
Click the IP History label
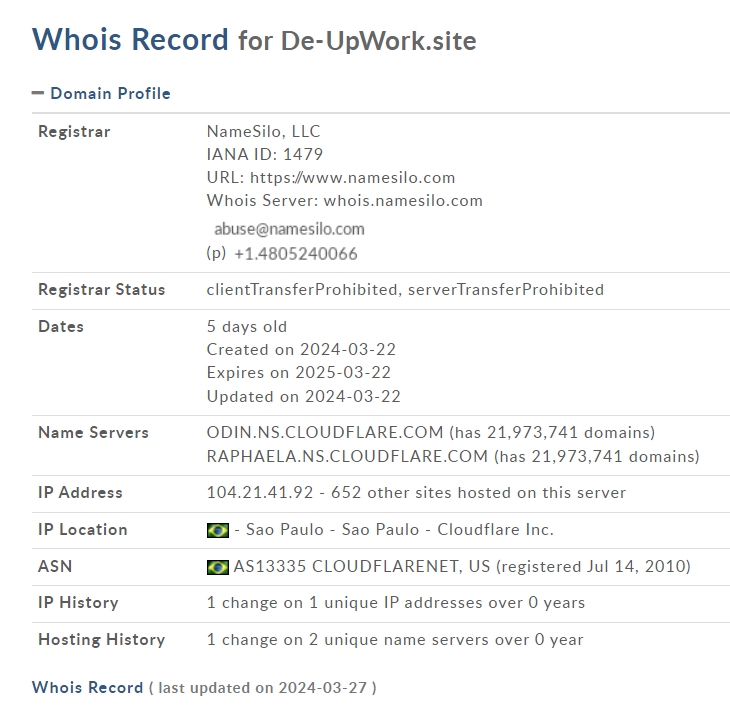coord(78,603)
